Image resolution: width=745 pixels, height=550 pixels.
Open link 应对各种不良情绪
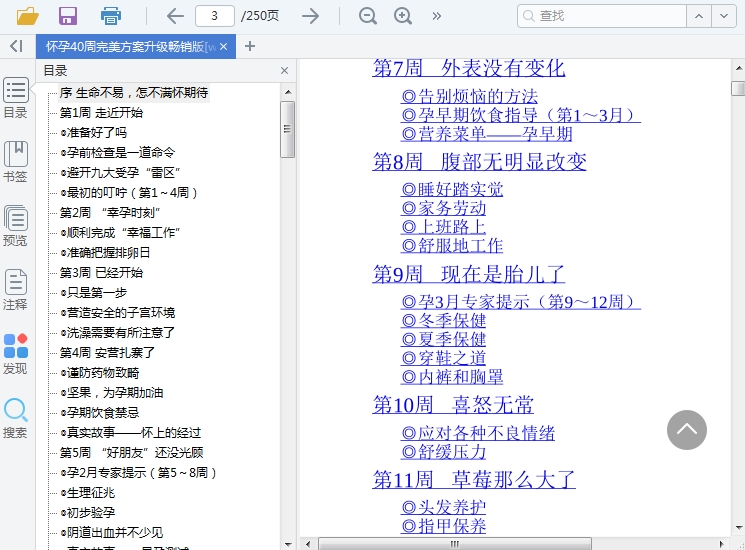click(478, 433)
